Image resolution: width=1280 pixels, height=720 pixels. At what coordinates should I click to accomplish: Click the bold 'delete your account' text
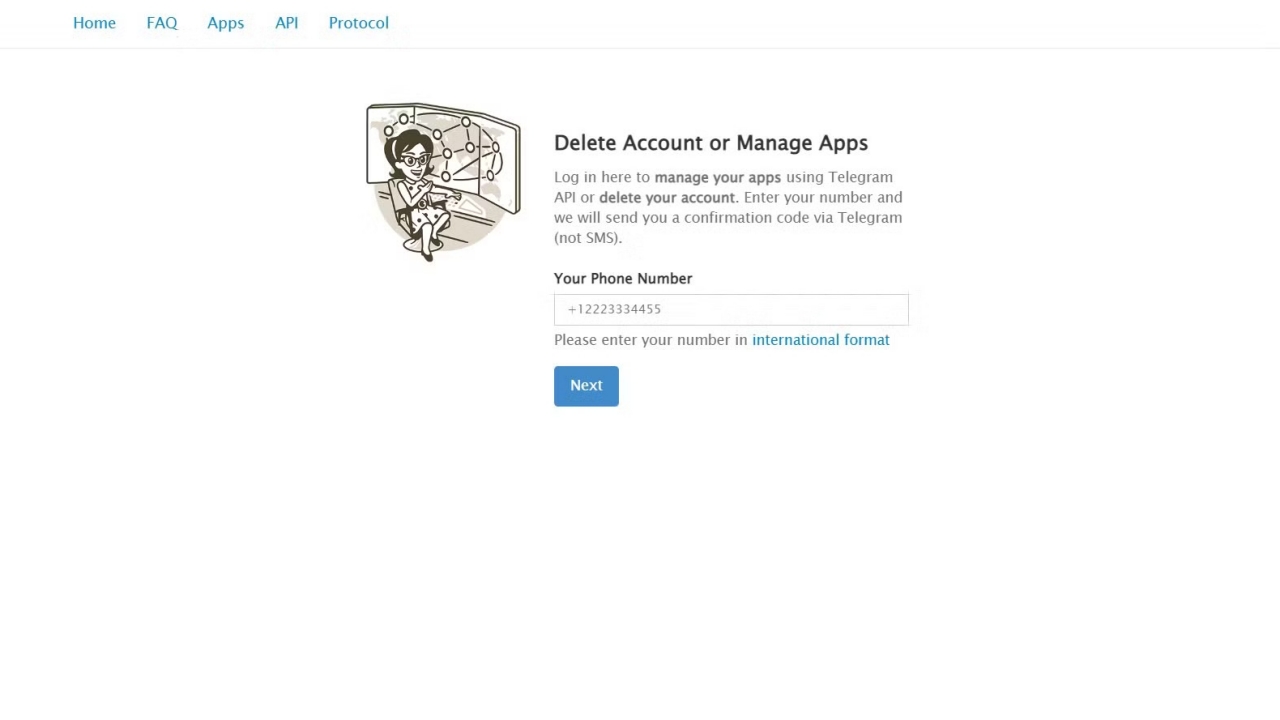pos(667,198)
